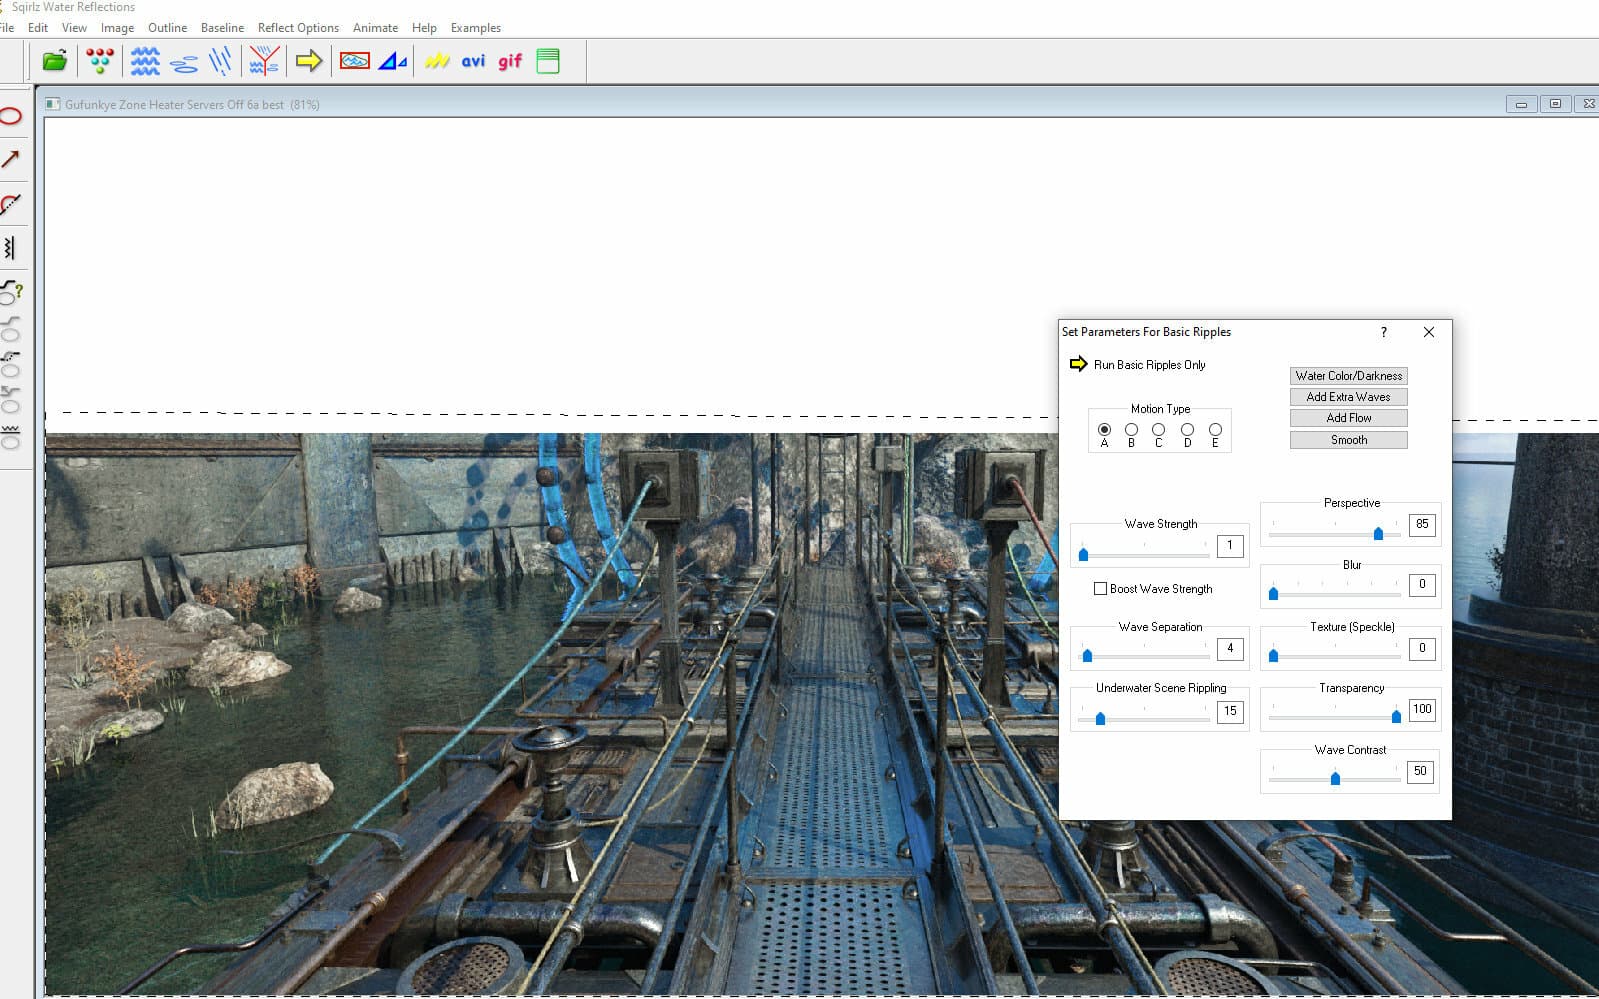Click the red Y combined effects toolbar icon
The height and width of the screenshot is (999, 1599).
264,61
